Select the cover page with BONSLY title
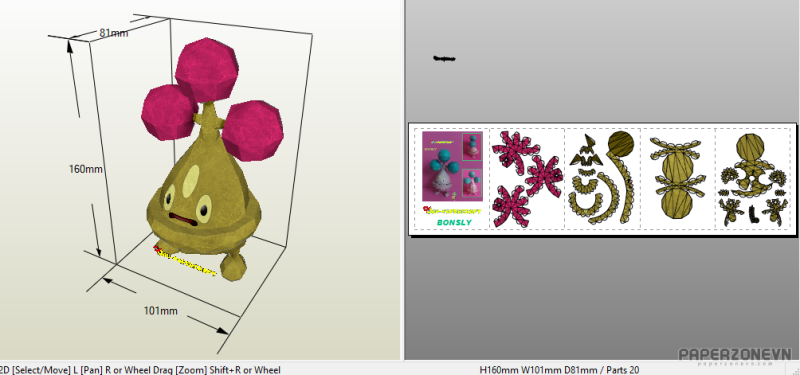 [x=452, y=179]
